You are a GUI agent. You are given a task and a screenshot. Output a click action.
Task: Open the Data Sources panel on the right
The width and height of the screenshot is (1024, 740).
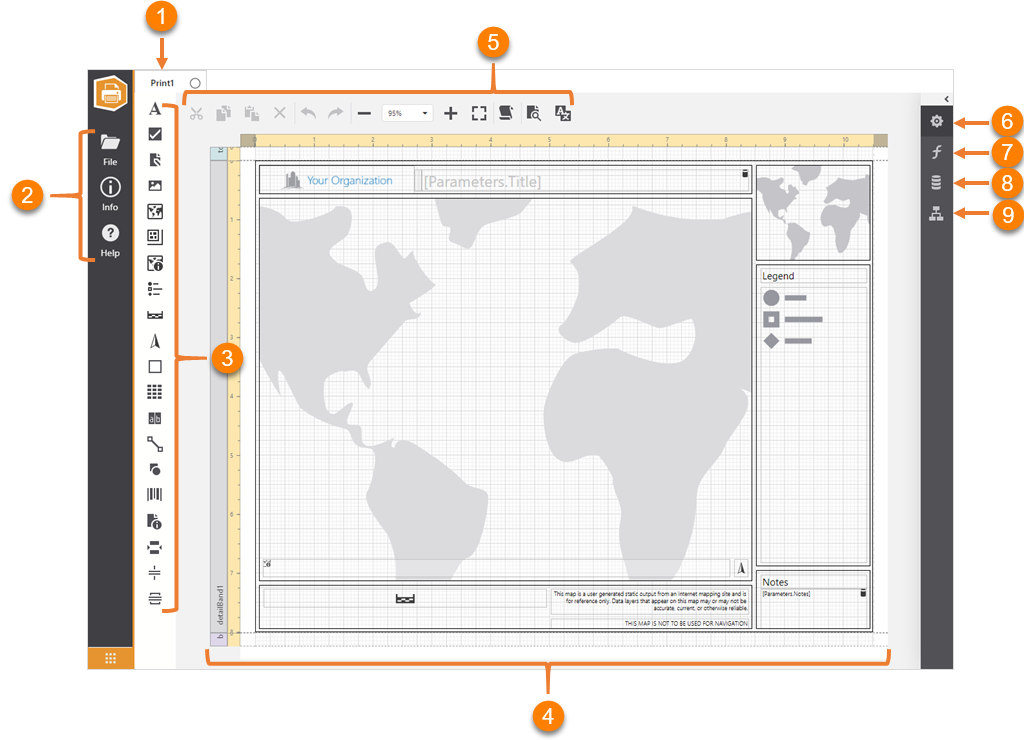[x=934, y=182]
